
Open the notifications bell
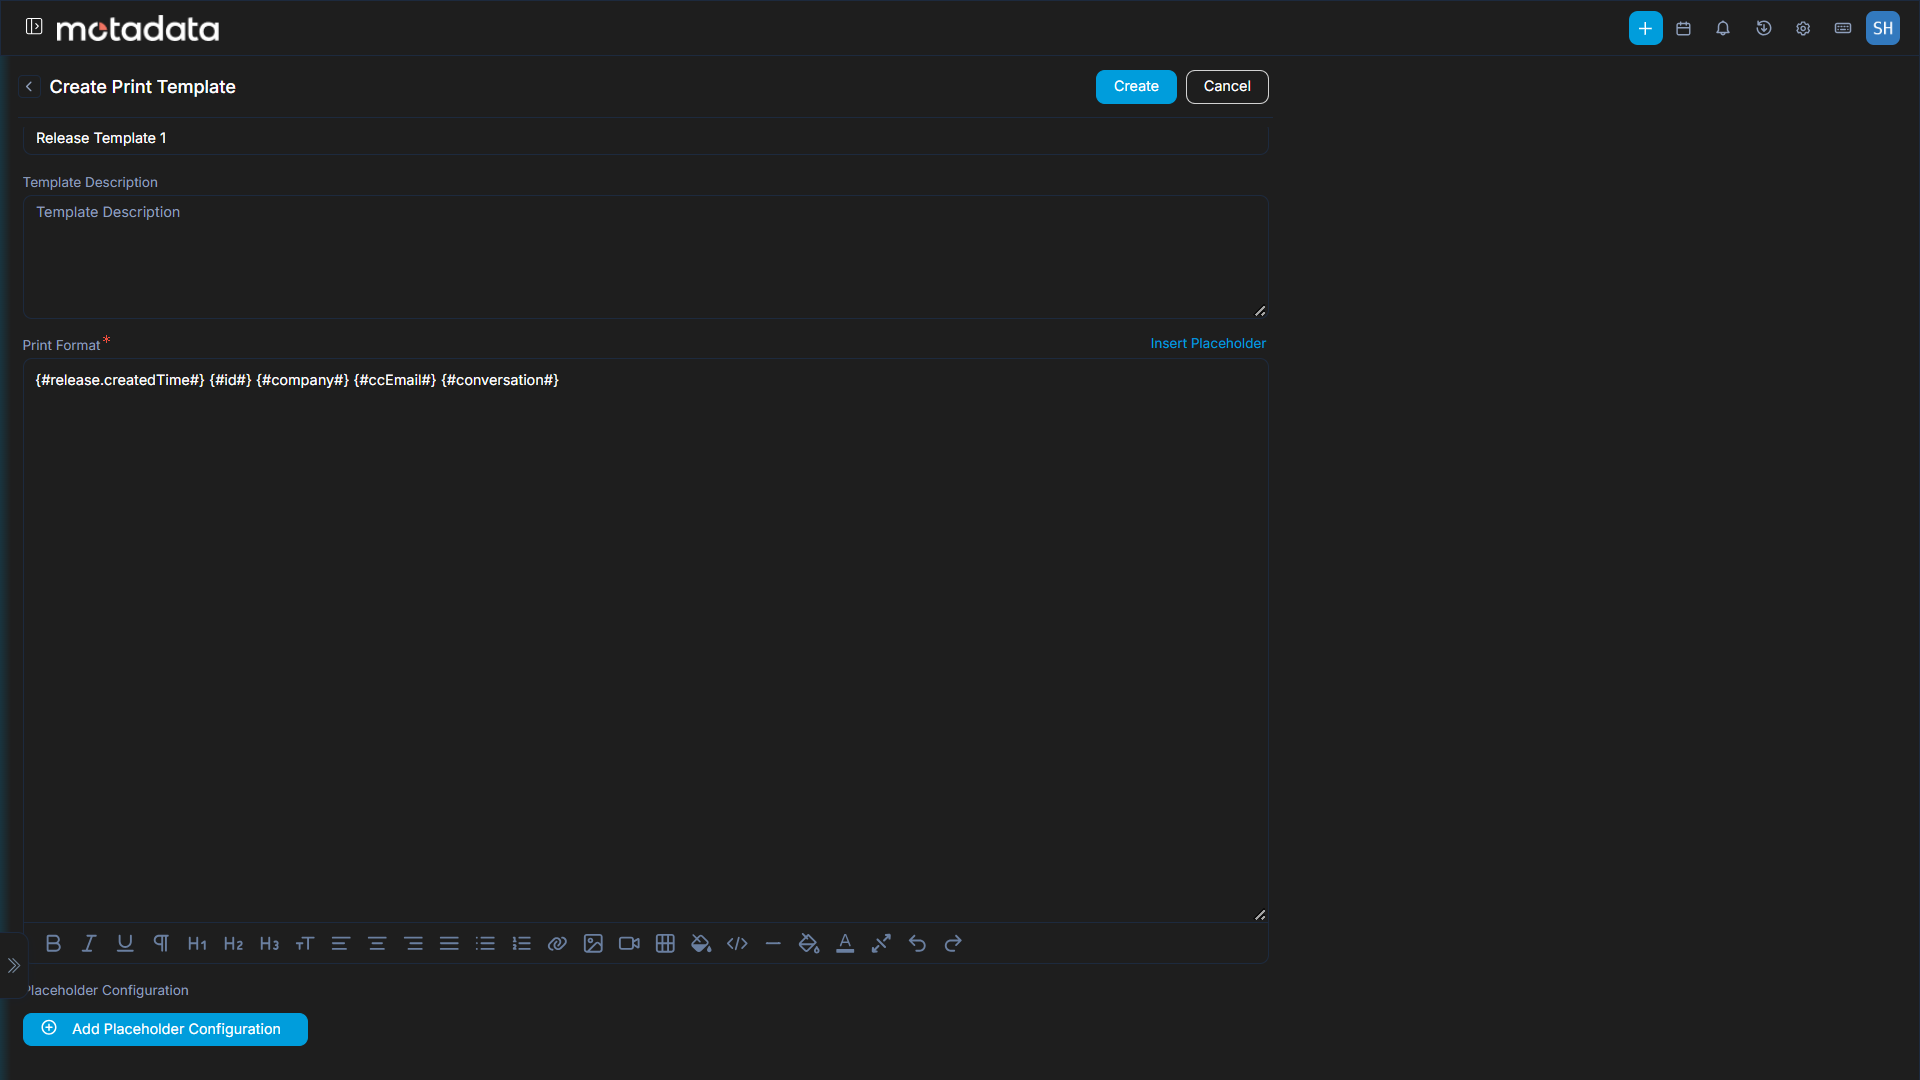1723,28
